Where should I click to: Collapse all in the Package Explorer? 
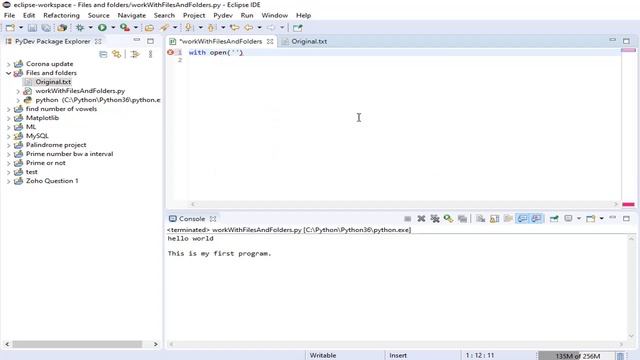(103, 54)
